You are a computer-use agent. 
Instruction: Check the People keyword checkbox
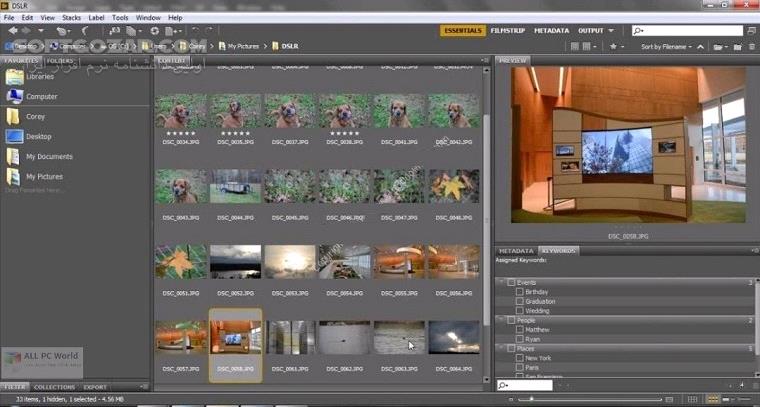511,320
